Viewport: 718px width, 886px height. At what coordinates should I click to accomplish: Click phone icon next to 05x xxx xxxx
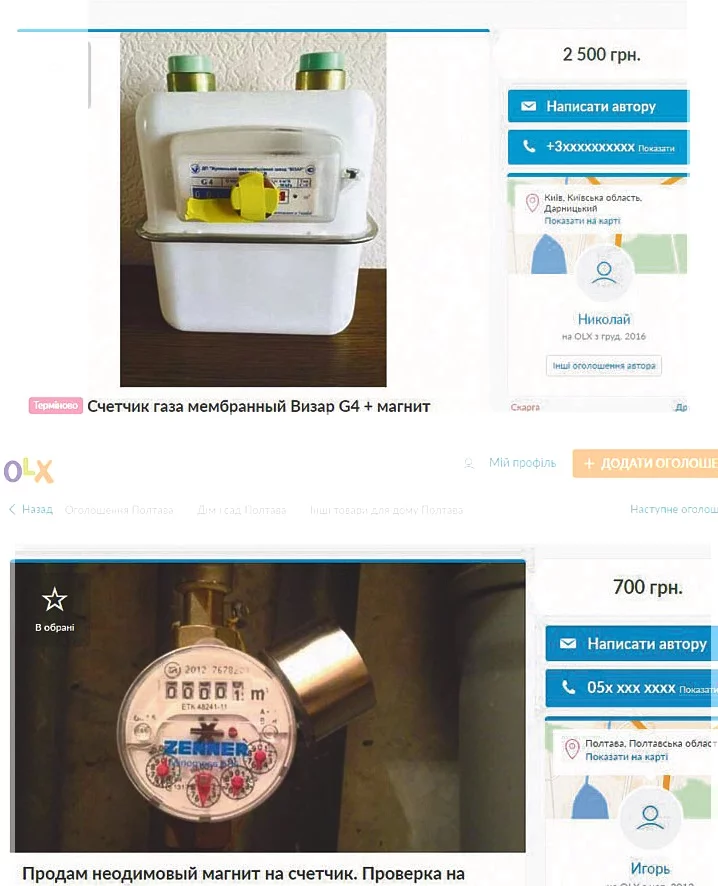[568, 687]
